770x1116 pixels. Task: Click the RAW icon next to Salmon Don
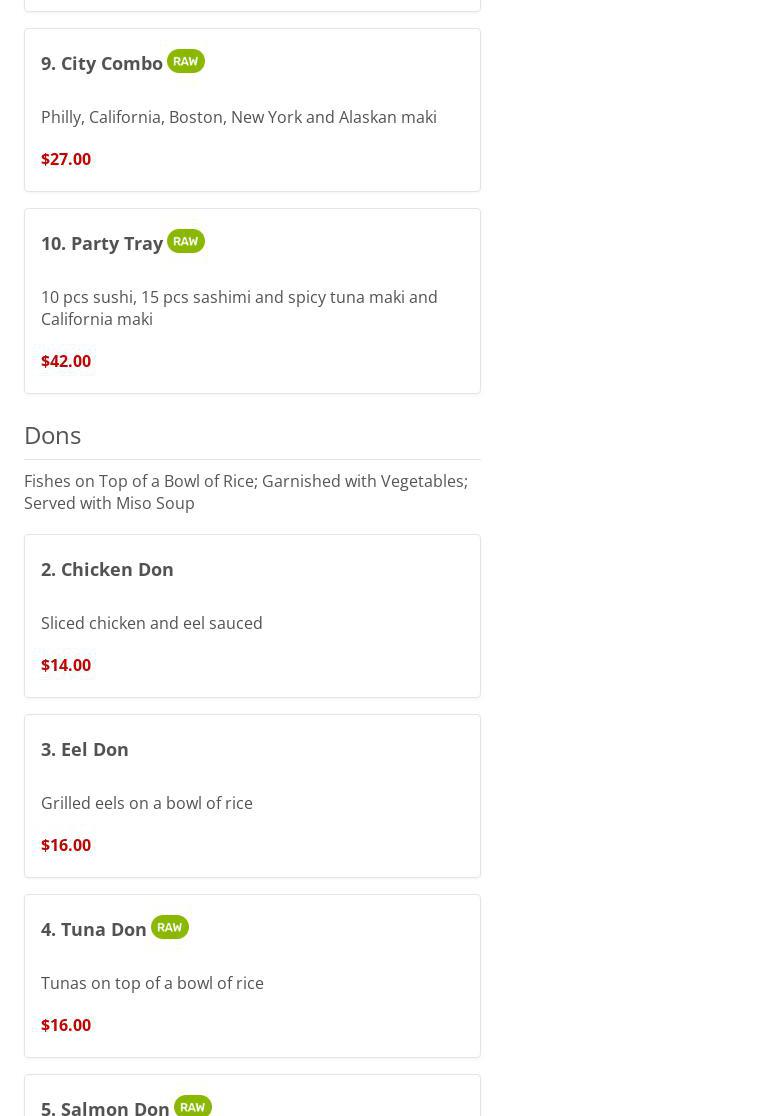pos(192,1106)
